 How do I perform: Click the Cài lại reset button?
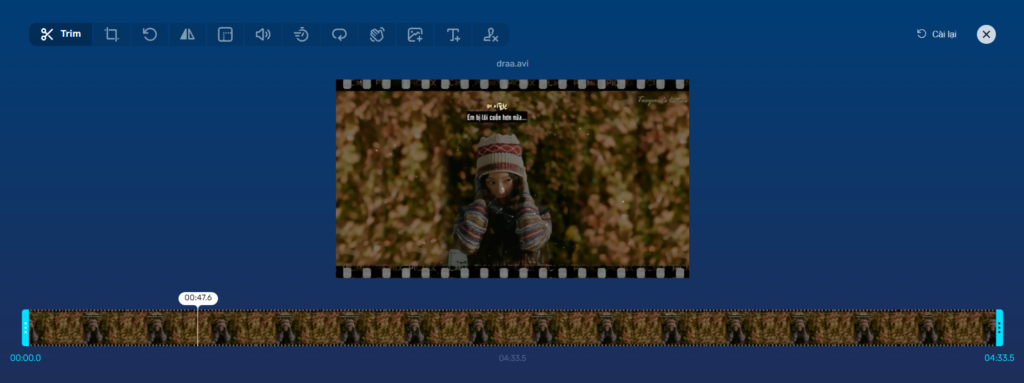pos(936,34)
